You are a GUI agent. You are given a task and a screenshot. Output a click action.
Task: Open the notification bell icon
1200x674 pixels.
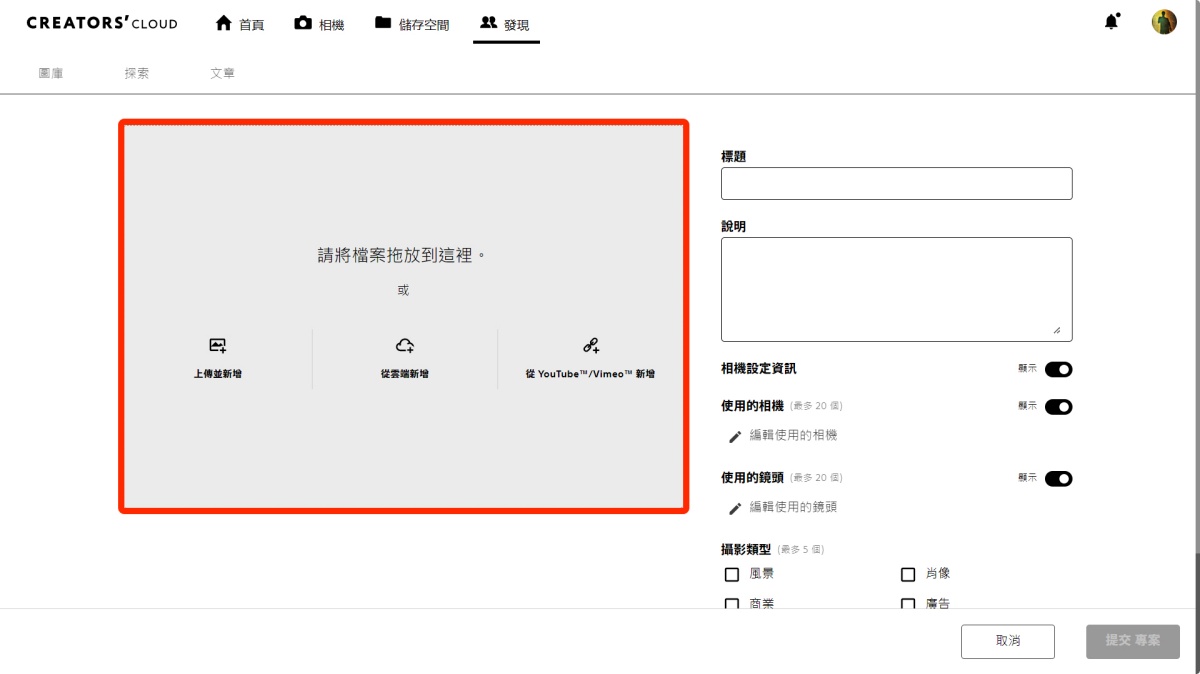1111,20
